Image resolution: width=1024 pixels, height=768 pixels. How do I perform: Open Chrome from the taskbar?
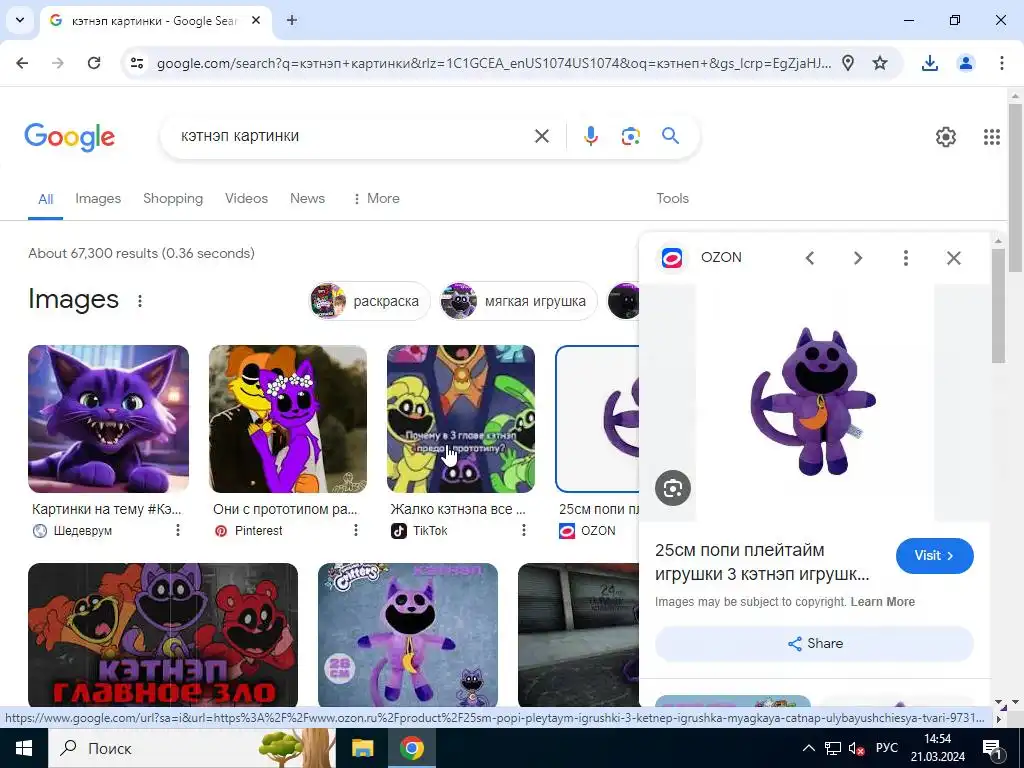411,748
